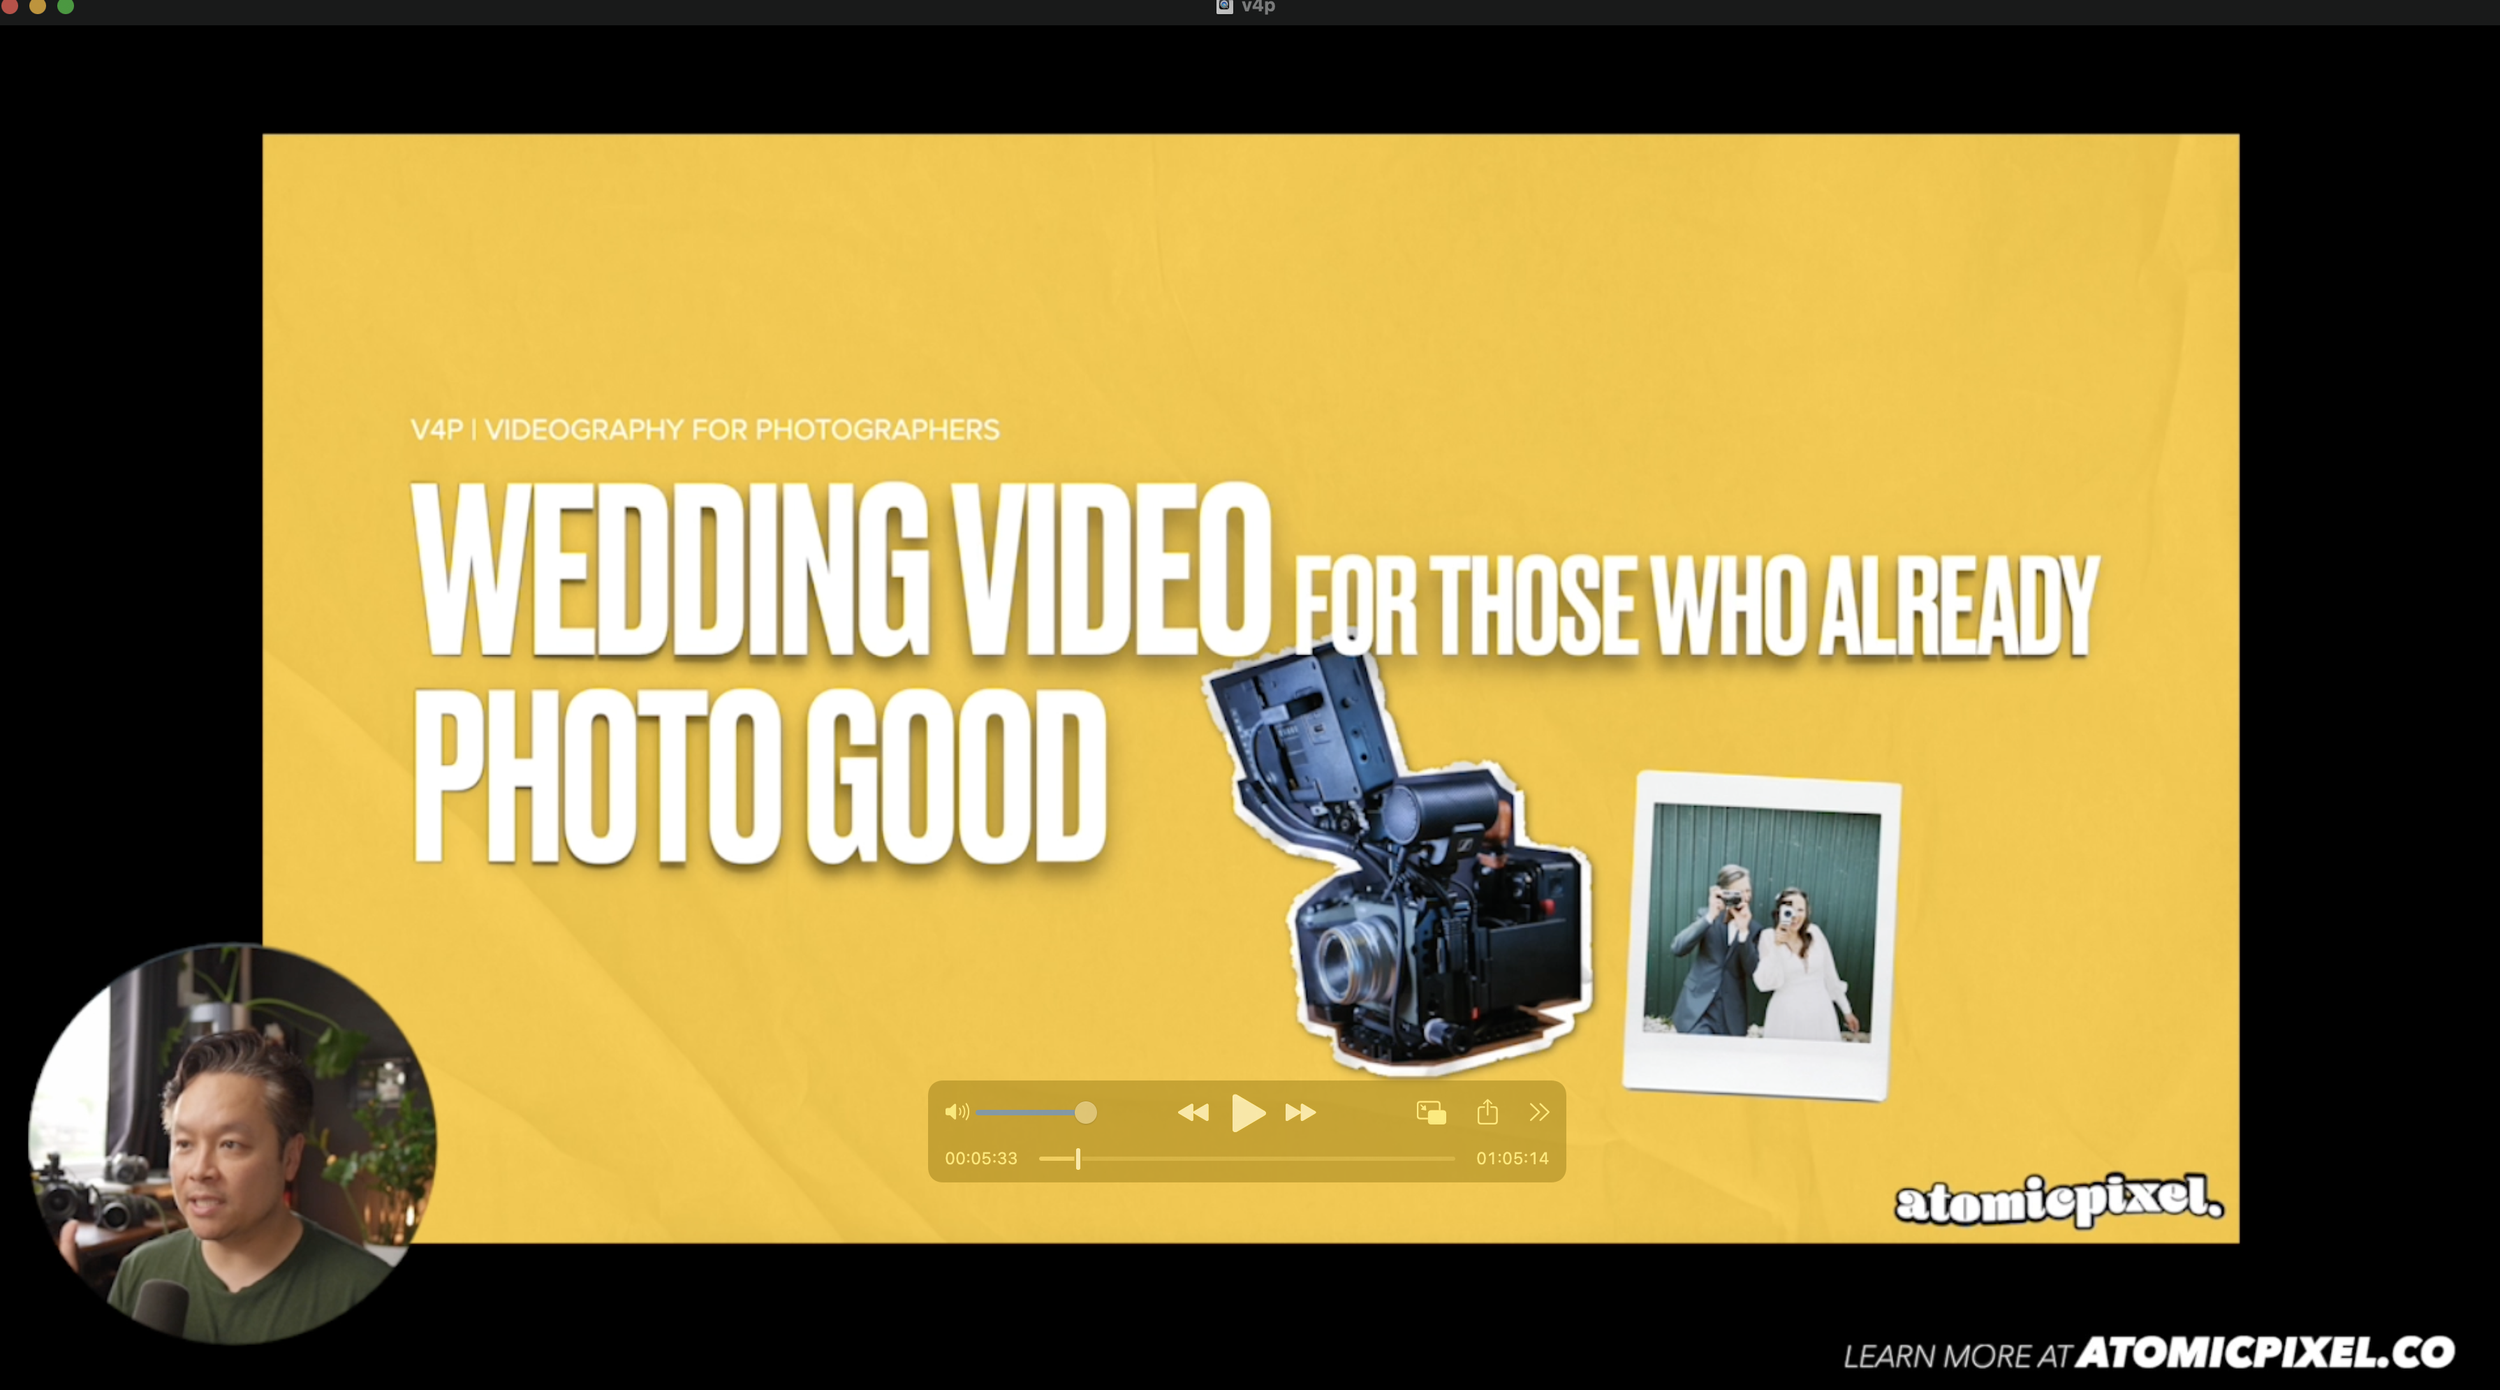Click the yellow minimize window button
Screen dimensions: 2500x1390
point(37,6)
